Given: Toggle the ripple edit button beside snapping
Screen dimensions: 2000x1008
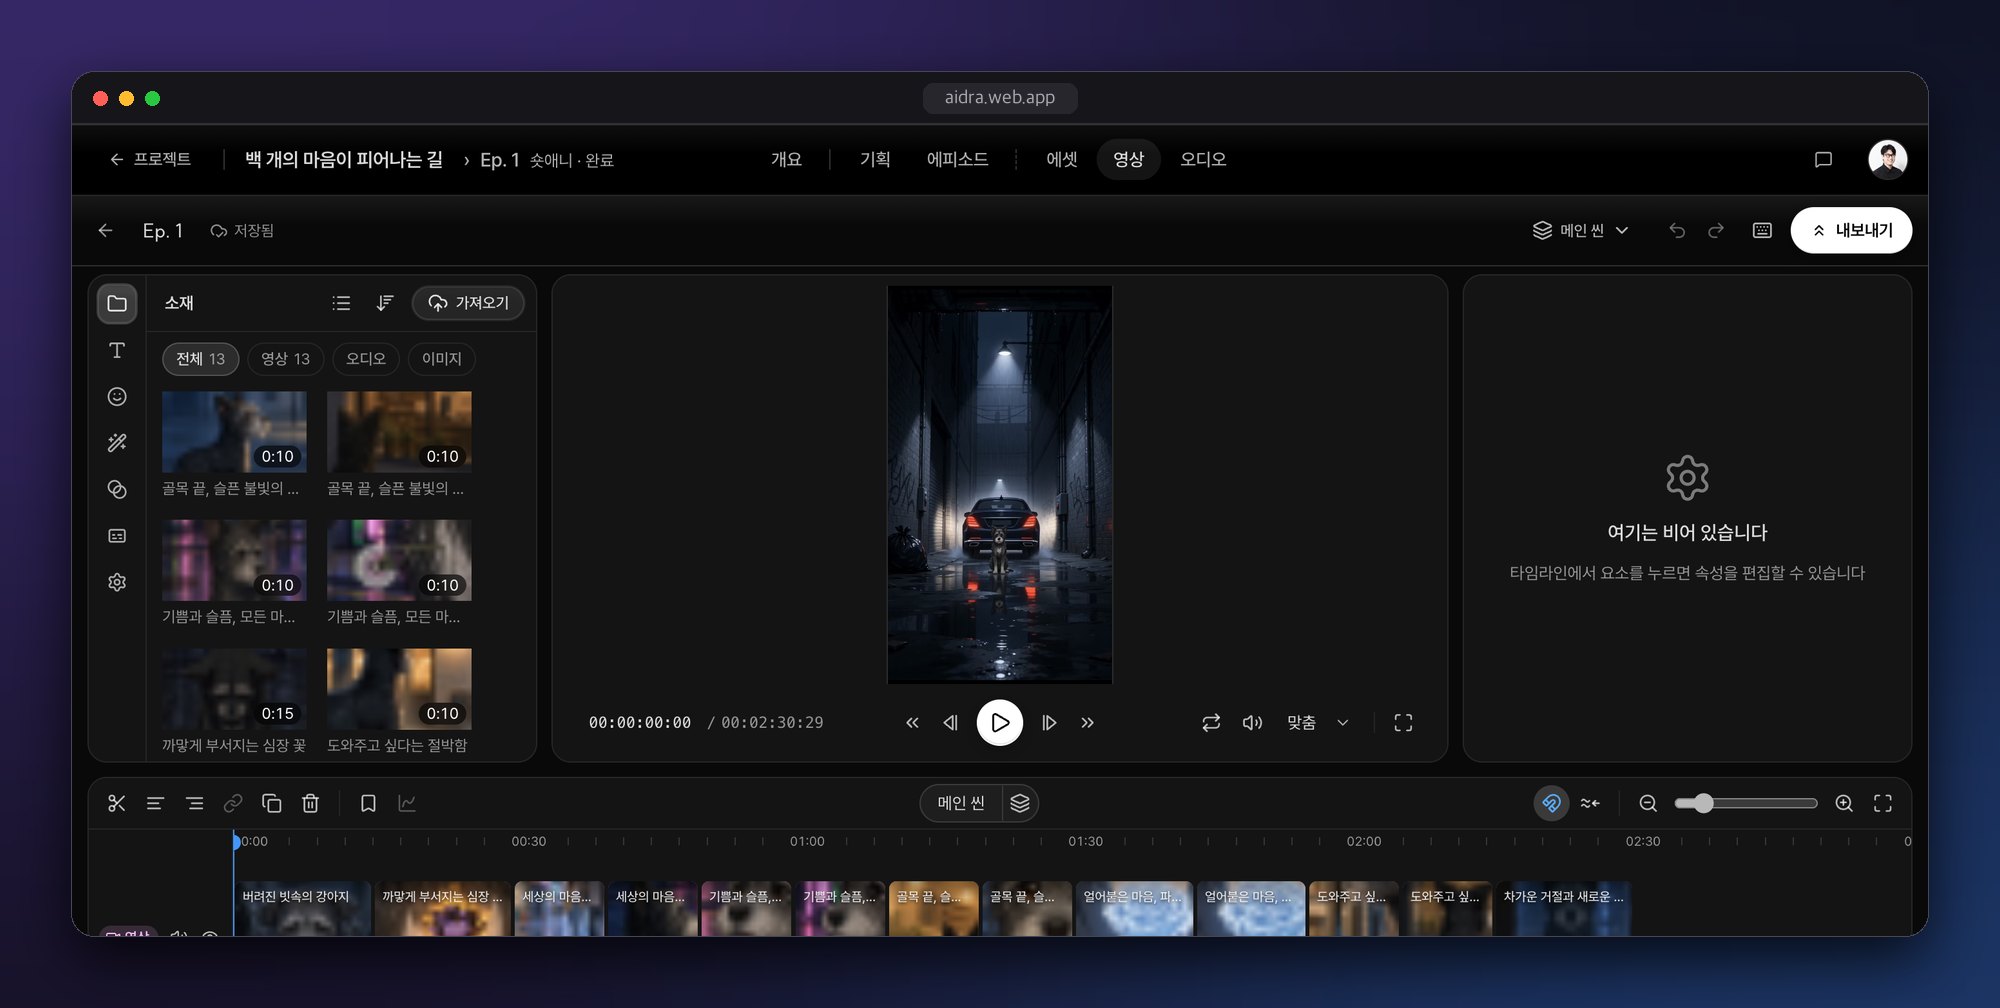Looking at the screenshot, I should point(1590,803).
